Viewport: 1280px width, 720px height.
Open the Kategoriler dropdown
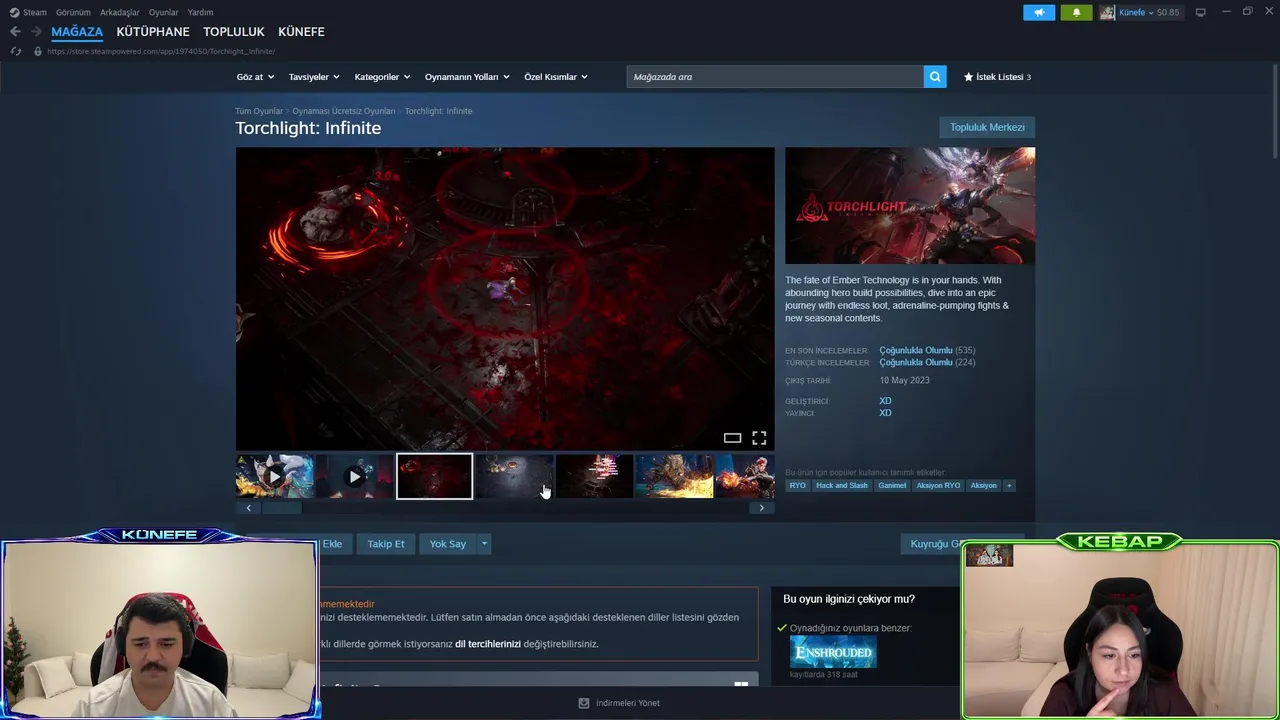point(382,77)
